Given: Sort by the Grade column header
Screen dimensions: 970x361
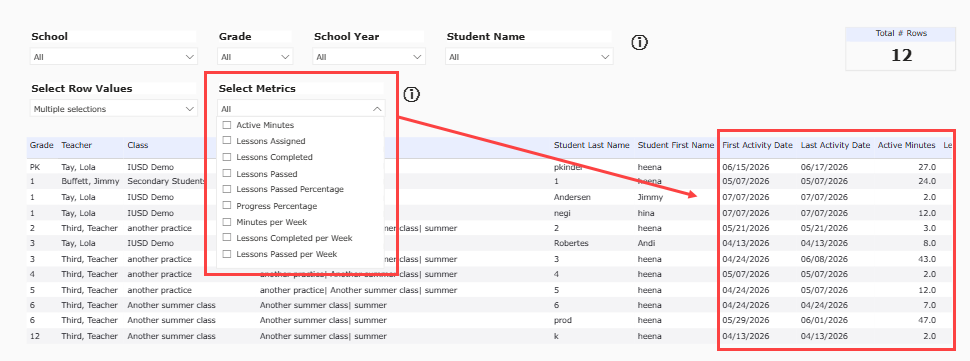Looking at the screenshot, I should click(x=41, y=145).
